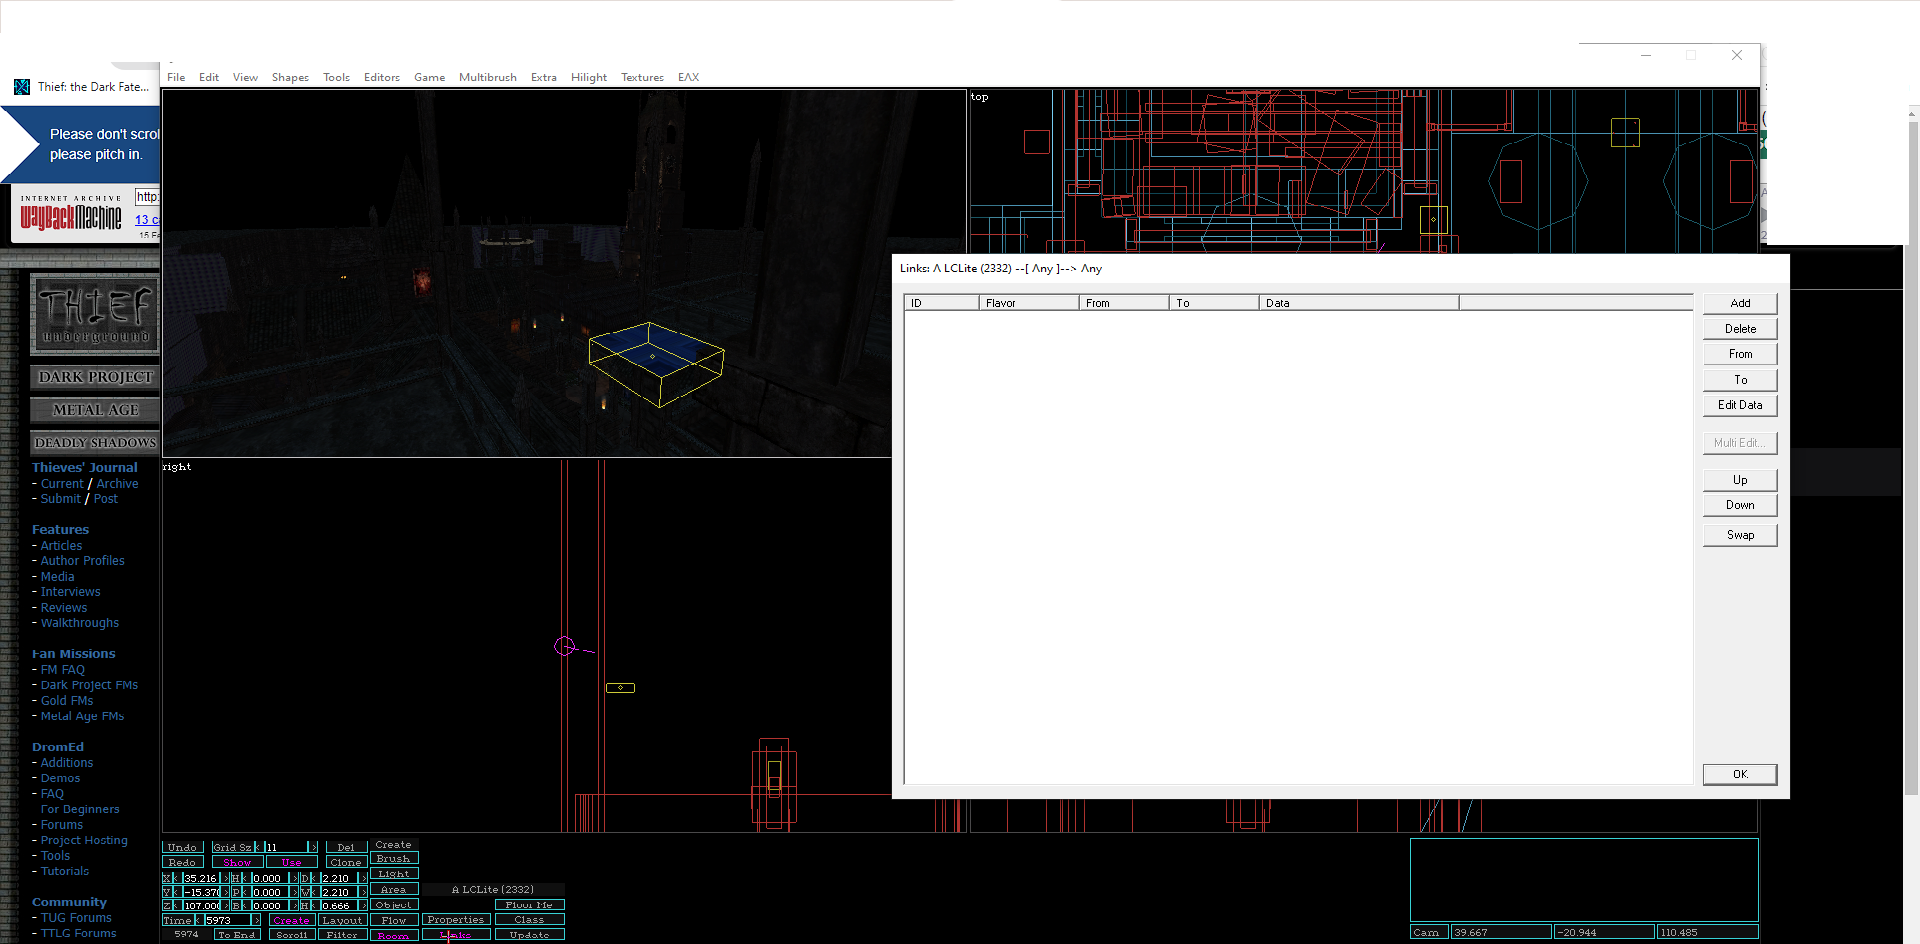Maximize the DromEd editor window
The width and height of the screenshot is (1920, 944).
[x=1691, y=55]
